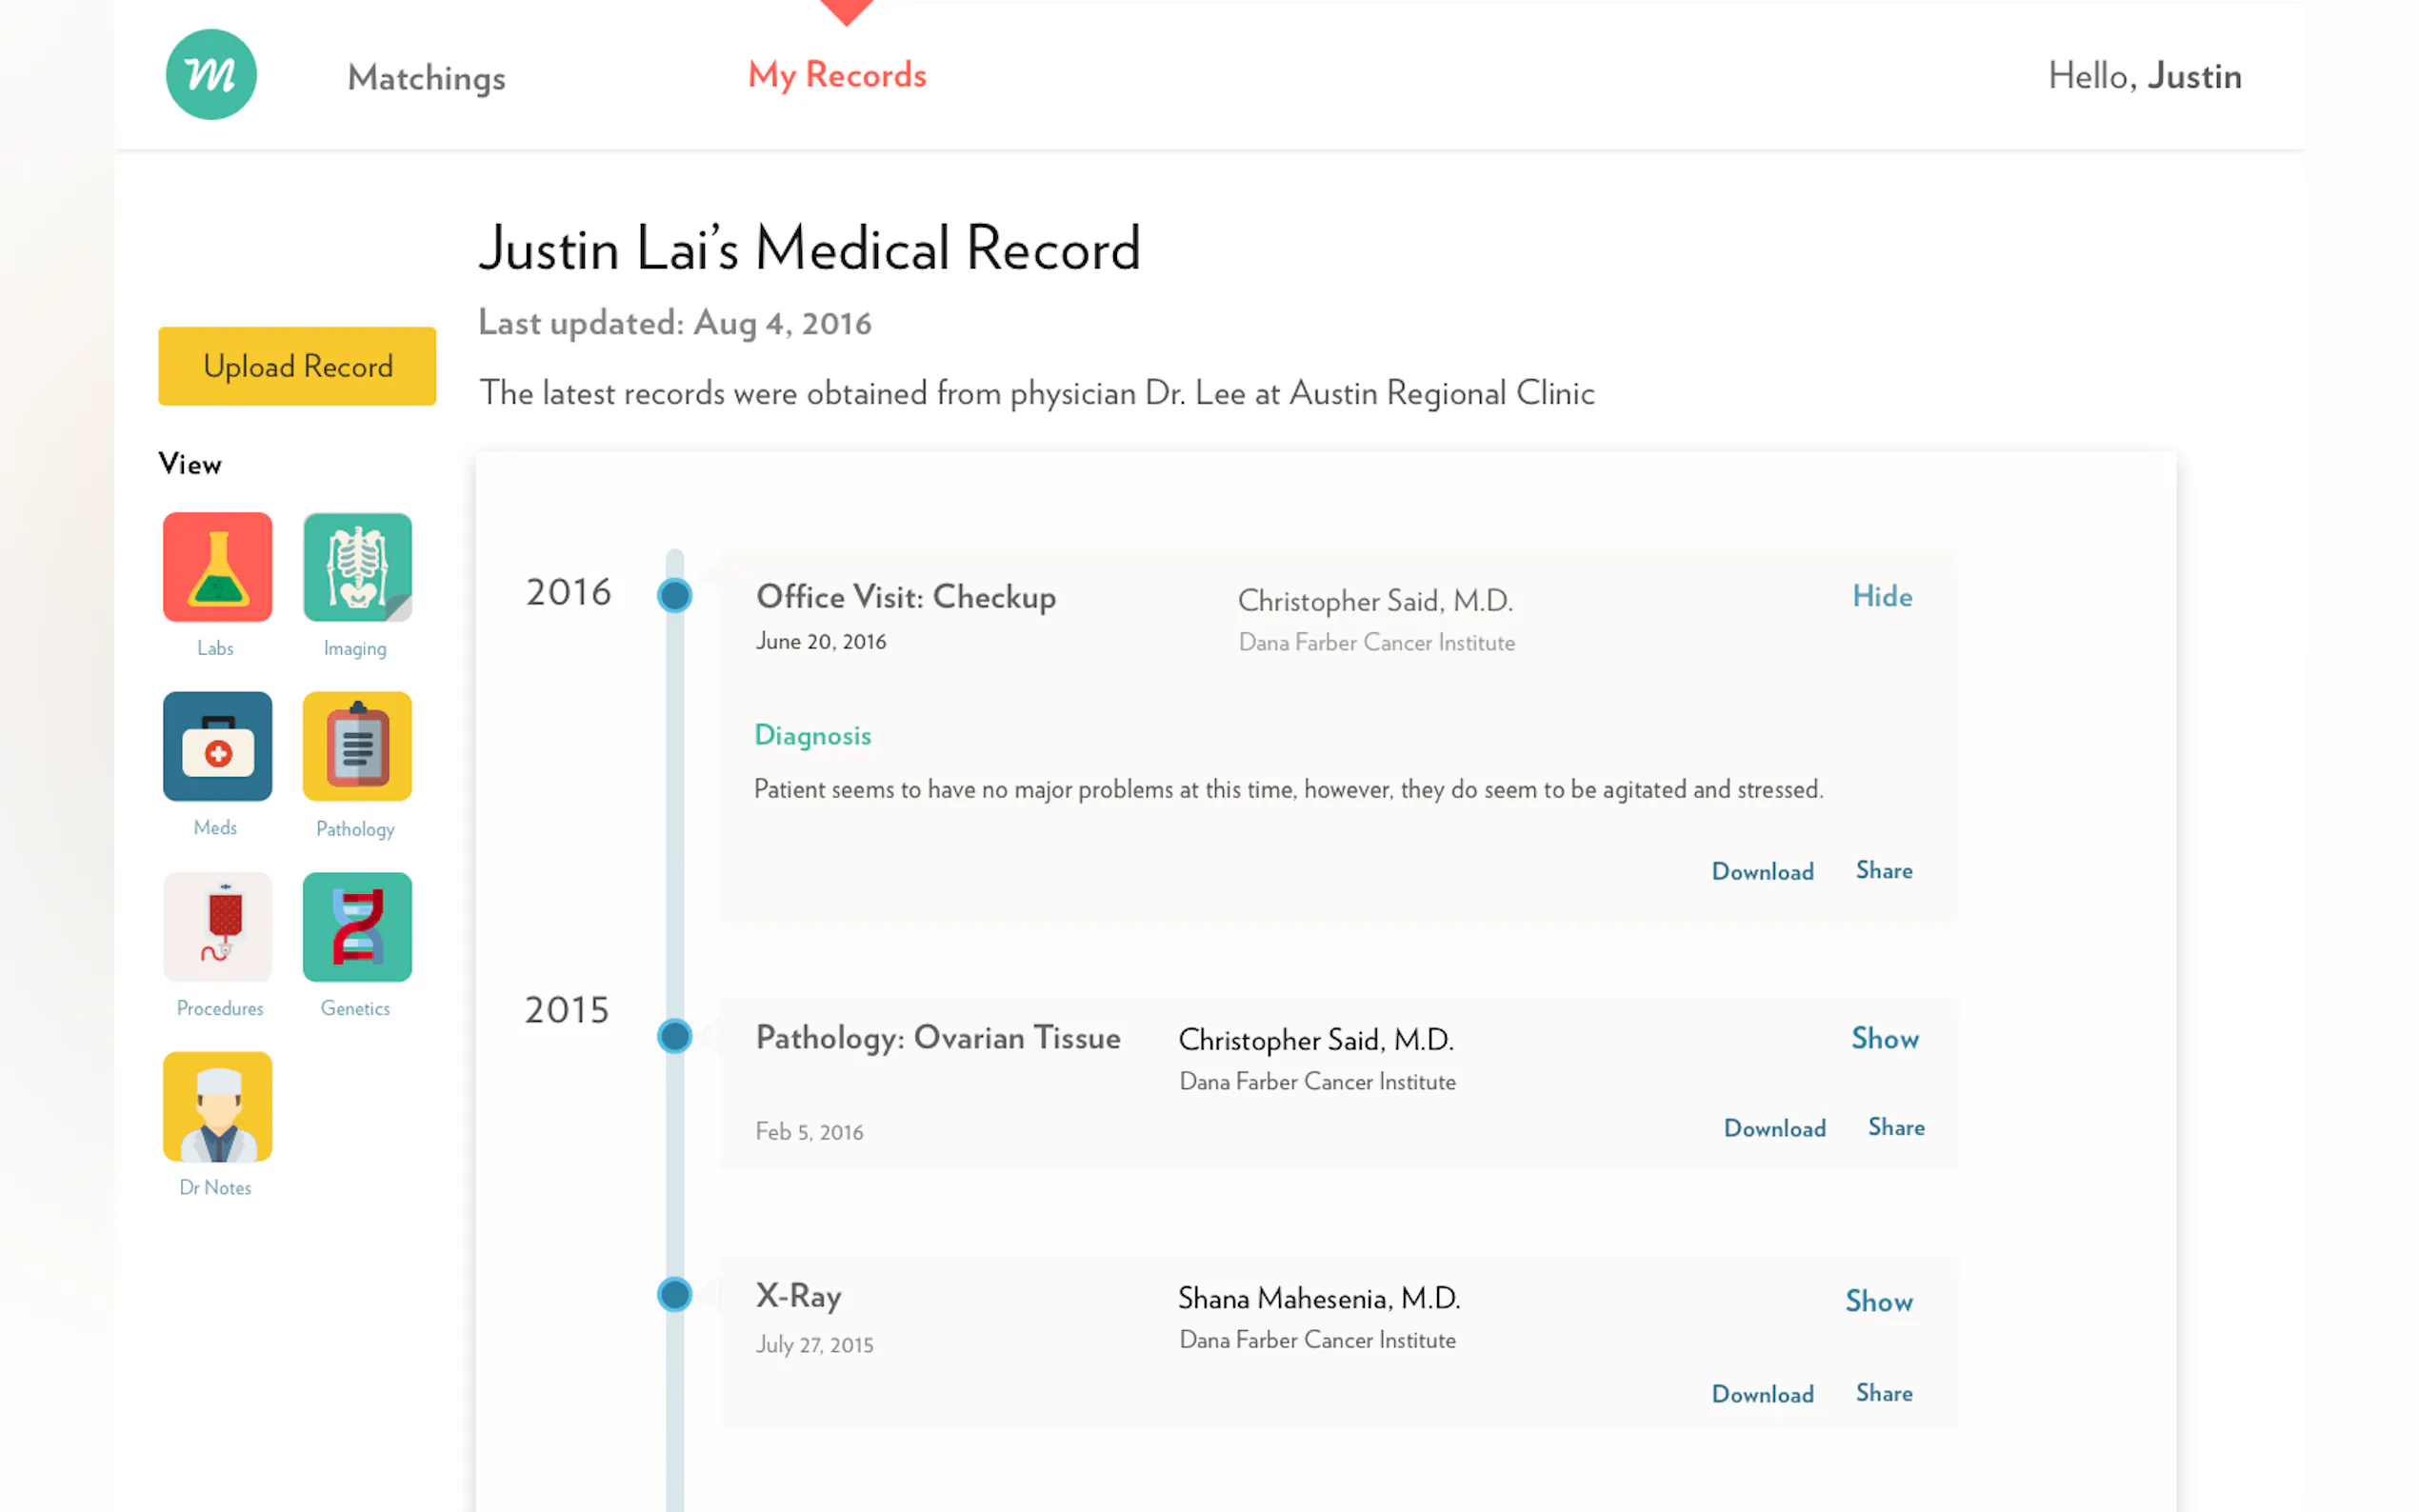Screen dimensions: 2419x1512
Task: Open the Meds first-aid kit icon
Action: [x=217, y=746]
